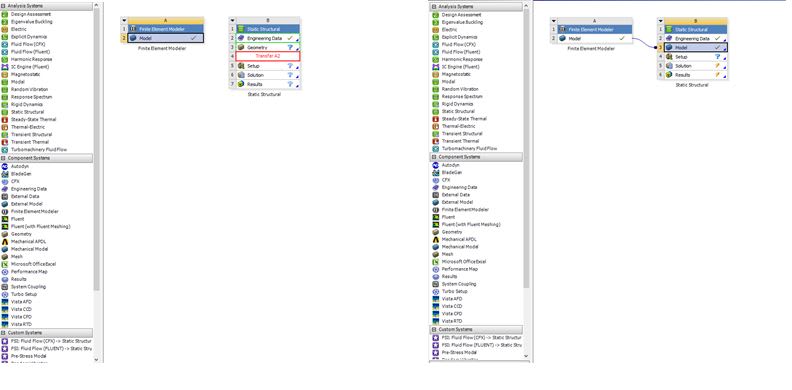Select Engineering Data cell in left system B
This screenshot has height=390, width=792.
pyautogui.click(x=268, y=38)
